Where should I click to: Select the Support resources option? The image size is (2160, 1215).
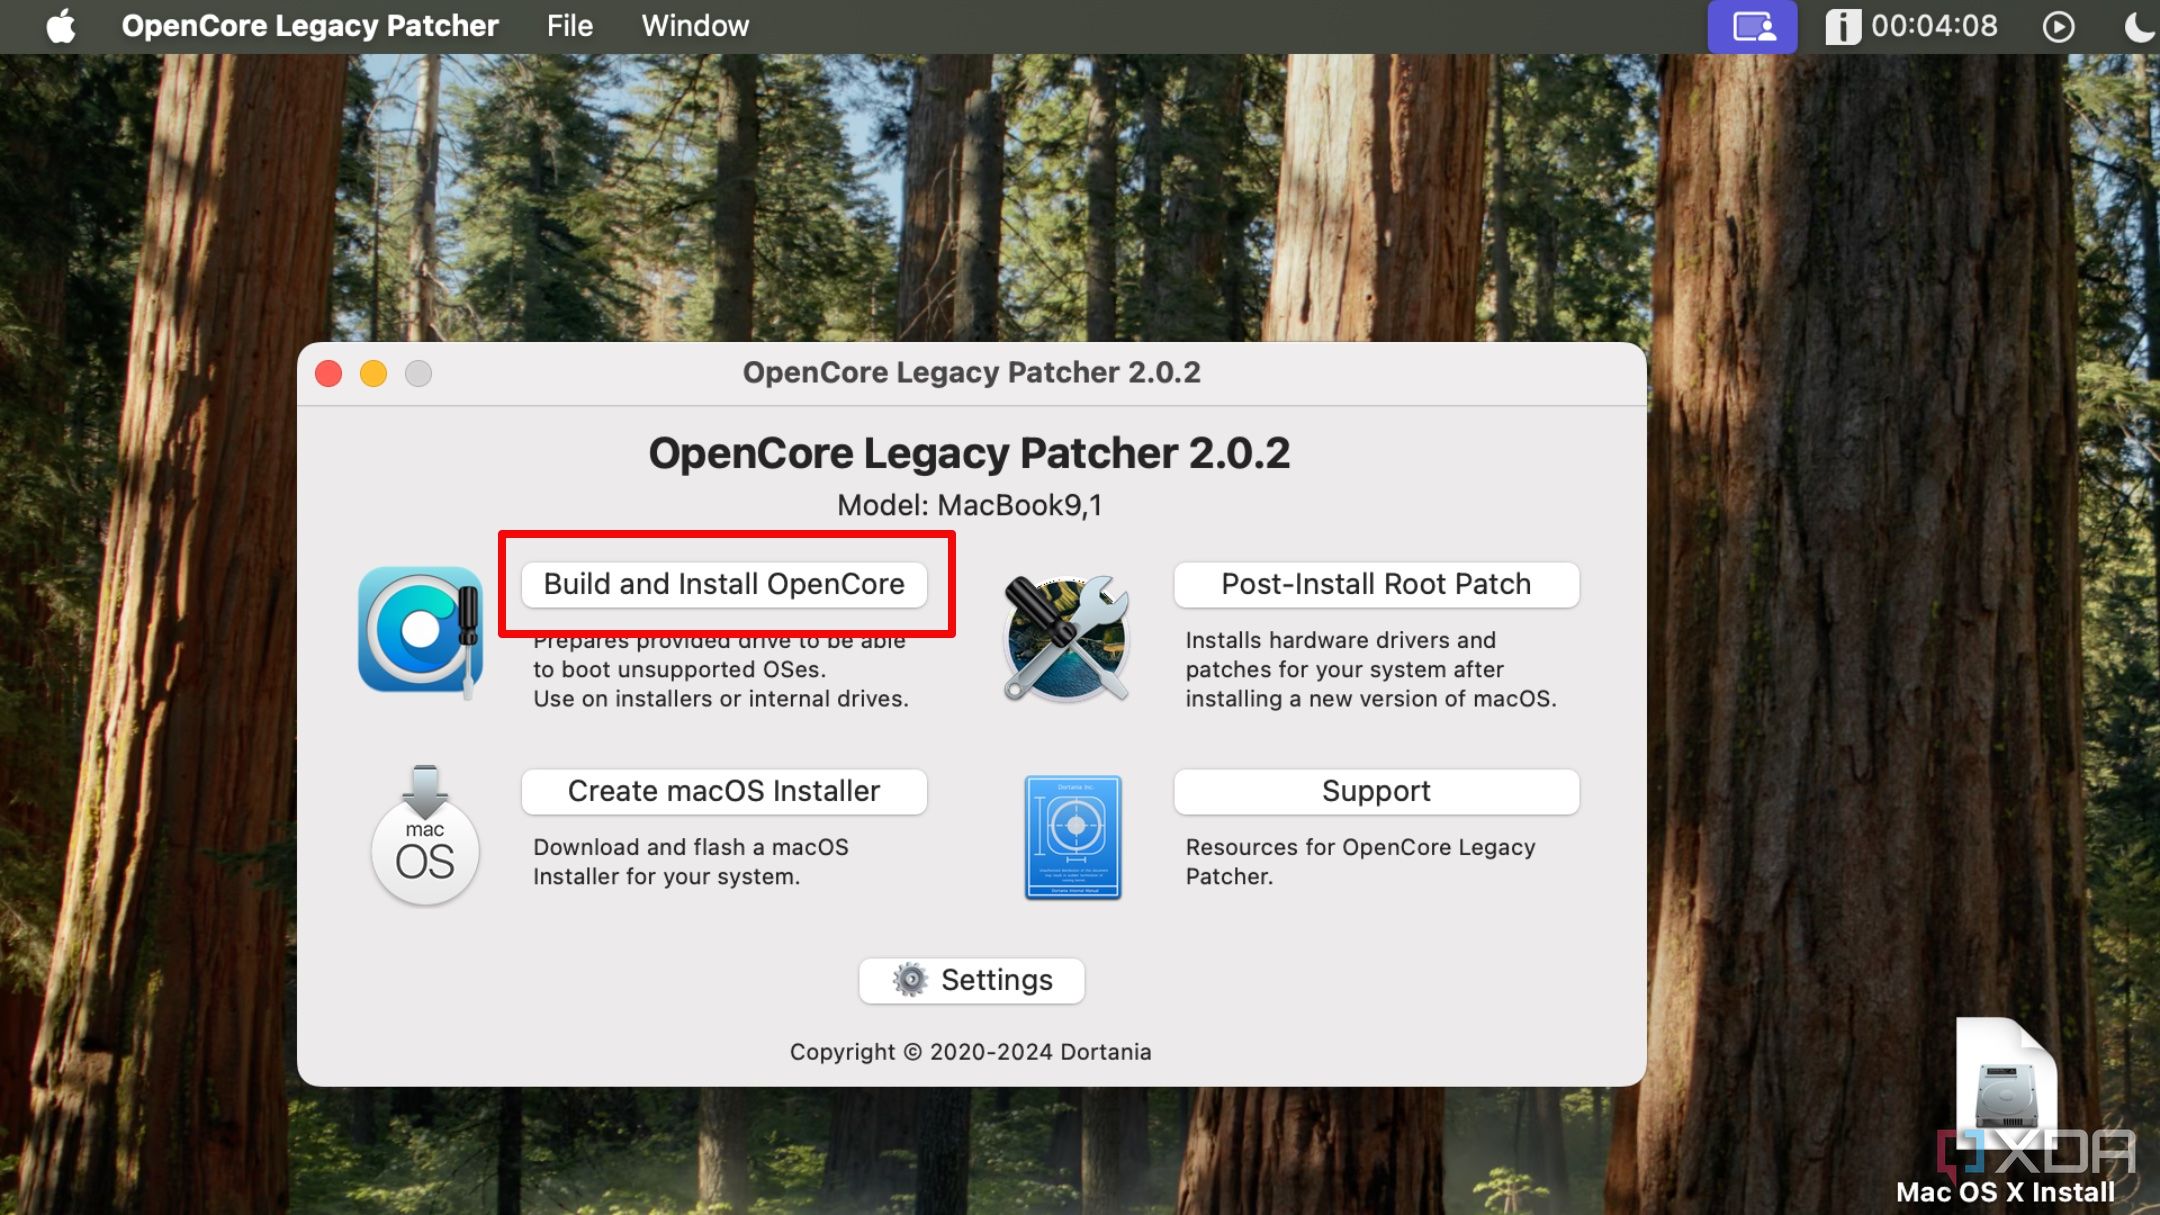tap(1375, 789)
